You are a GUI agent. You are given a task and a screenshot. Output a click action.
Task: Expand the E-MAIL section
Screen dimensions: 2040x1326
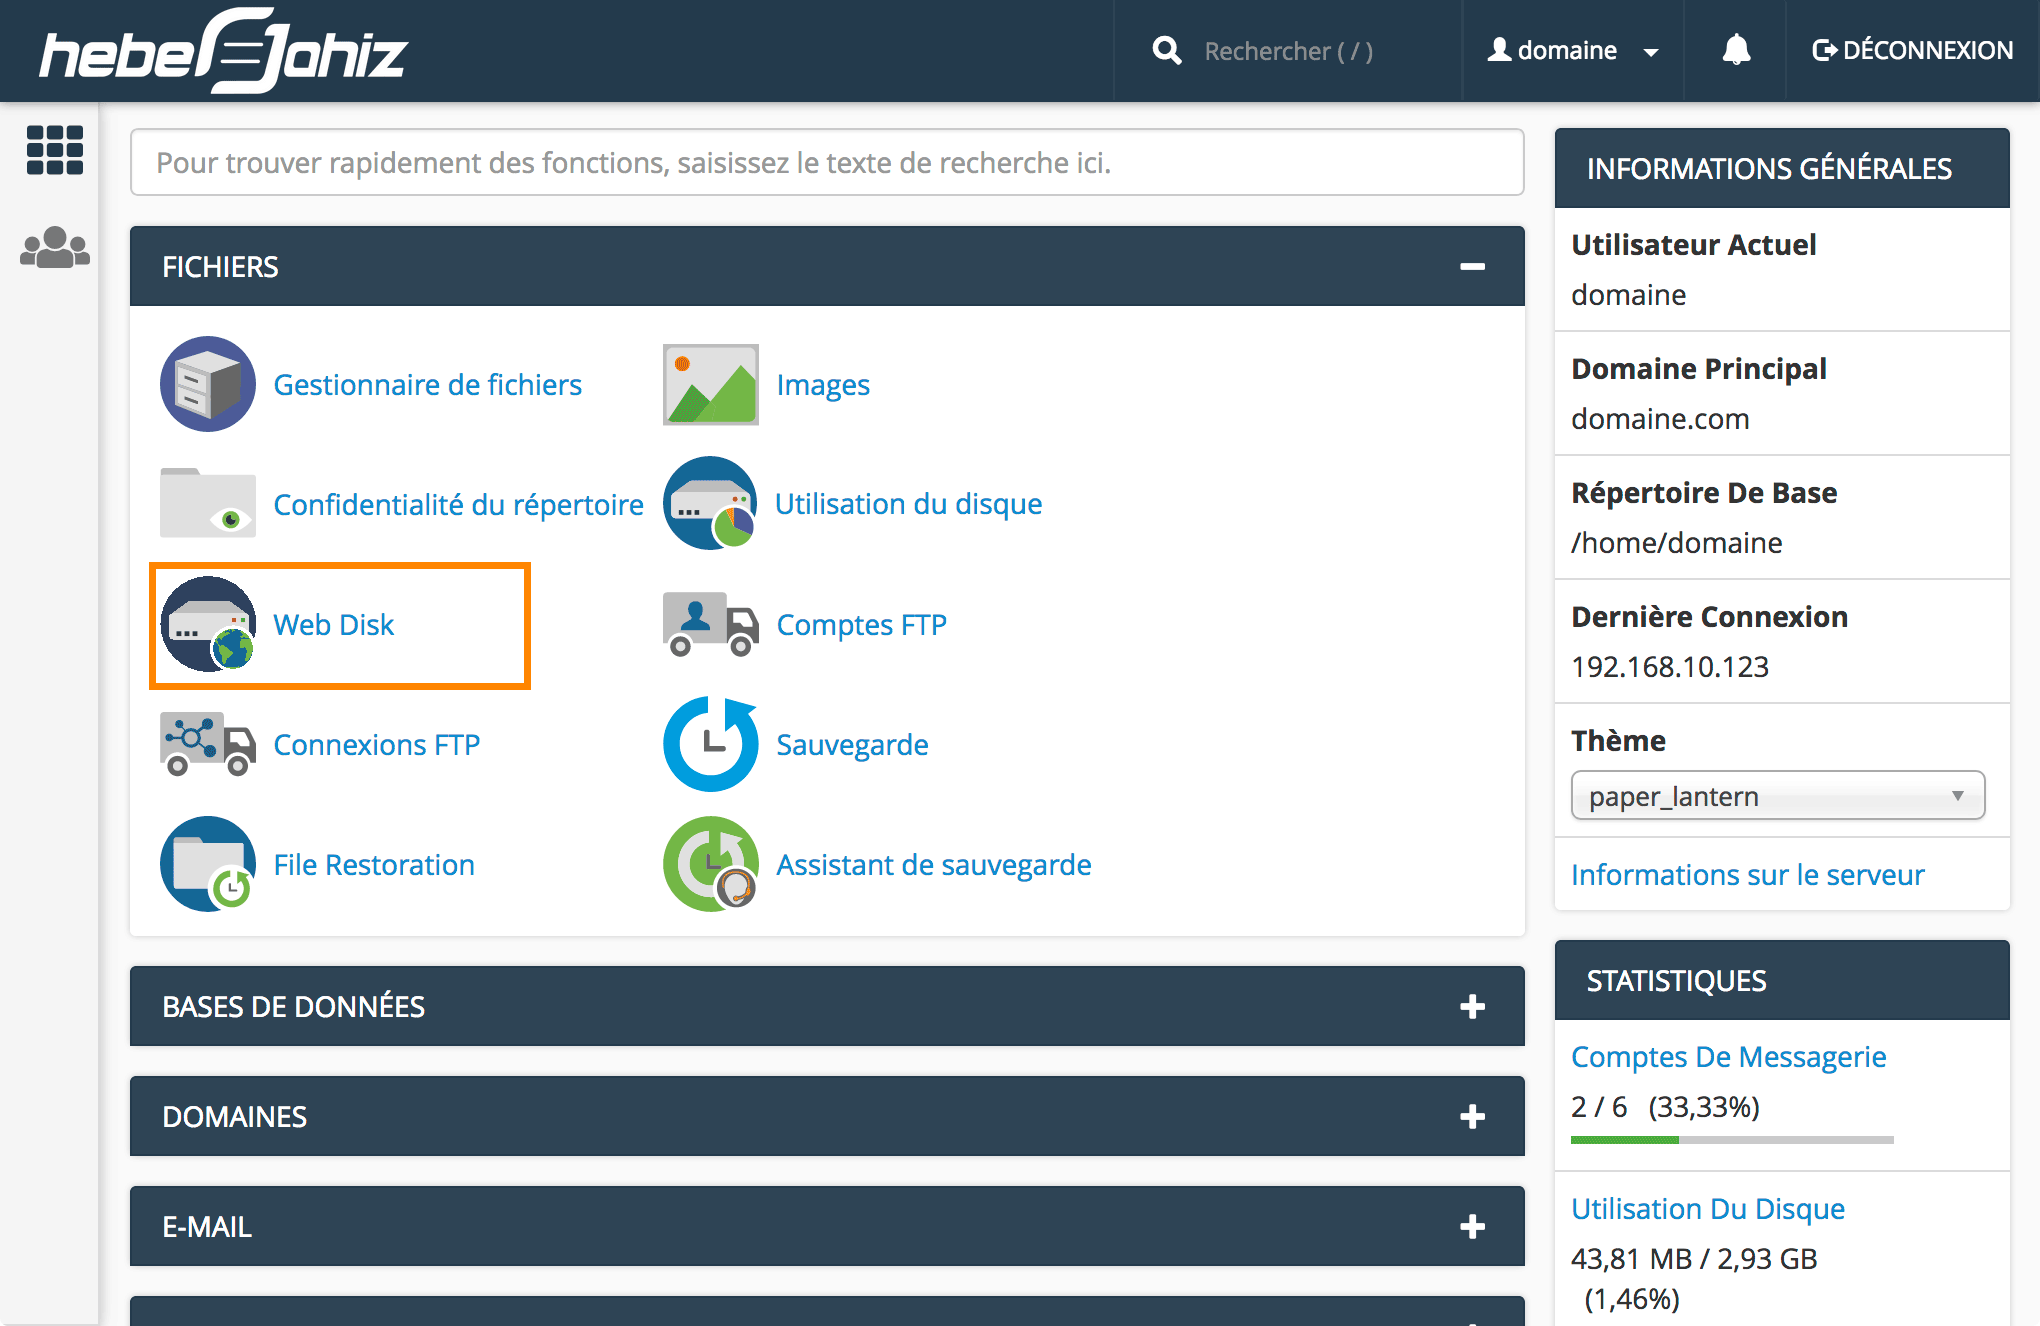[x=1472, y=1226]
